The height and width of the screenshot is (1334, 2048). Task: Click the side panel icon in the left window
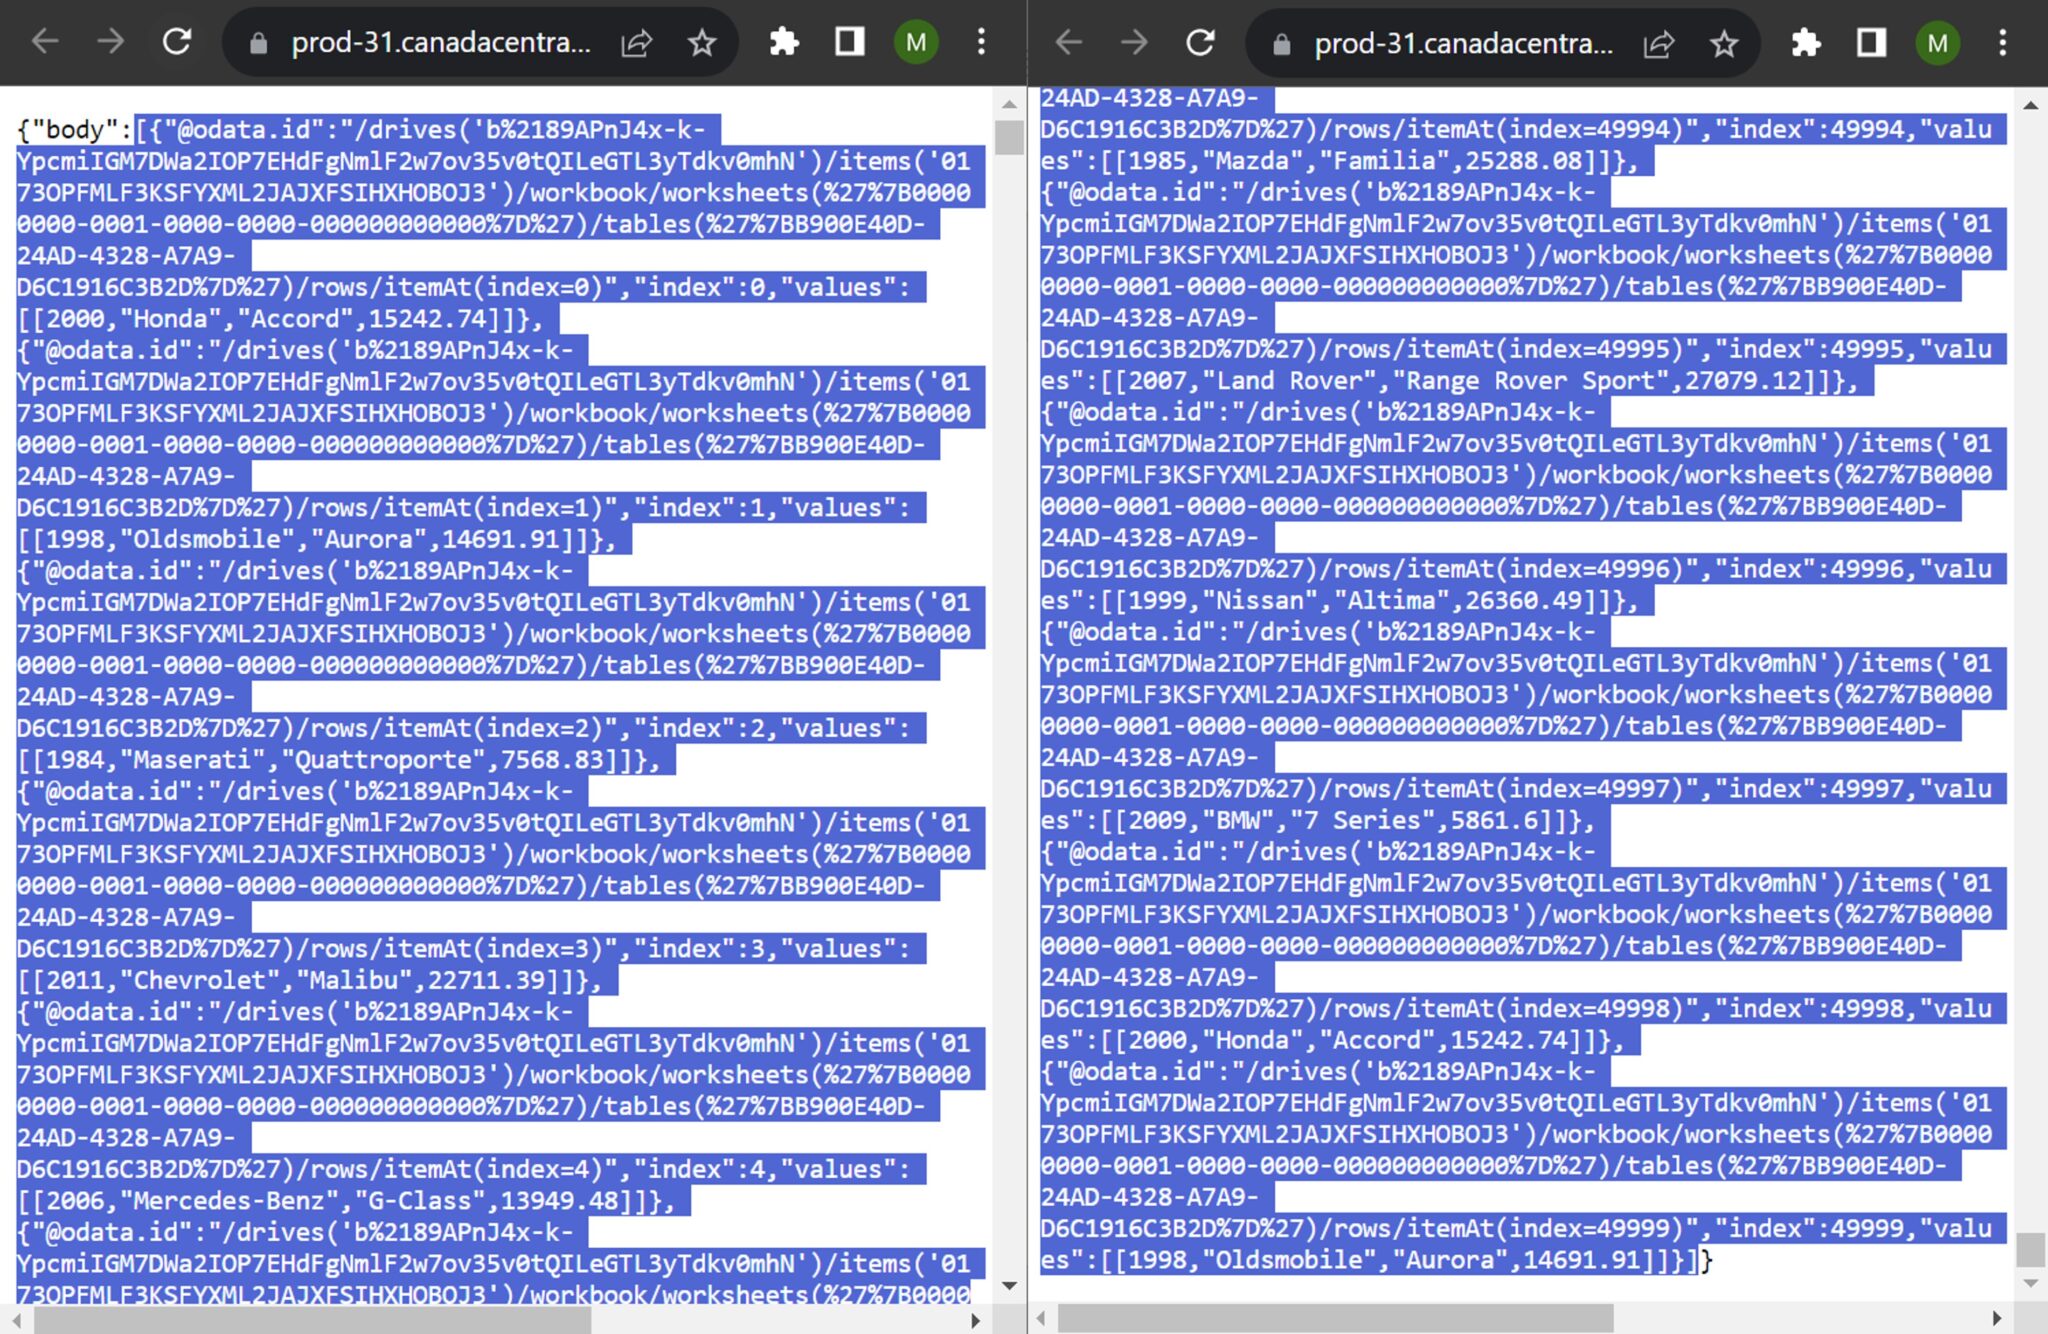tap(848, 42)
